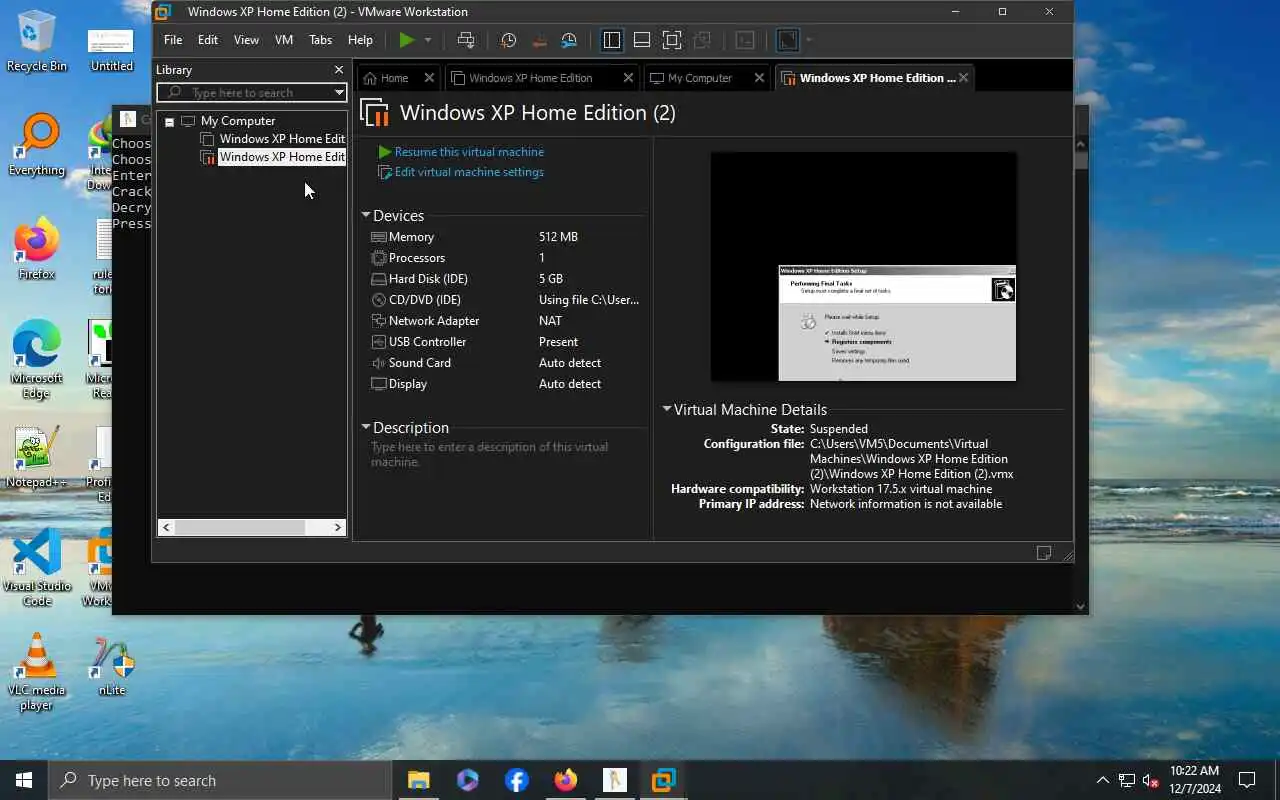This screenshot has width=1280, height=800.
Task: Click the revert to snapshot icon
Action: [539, 40]
